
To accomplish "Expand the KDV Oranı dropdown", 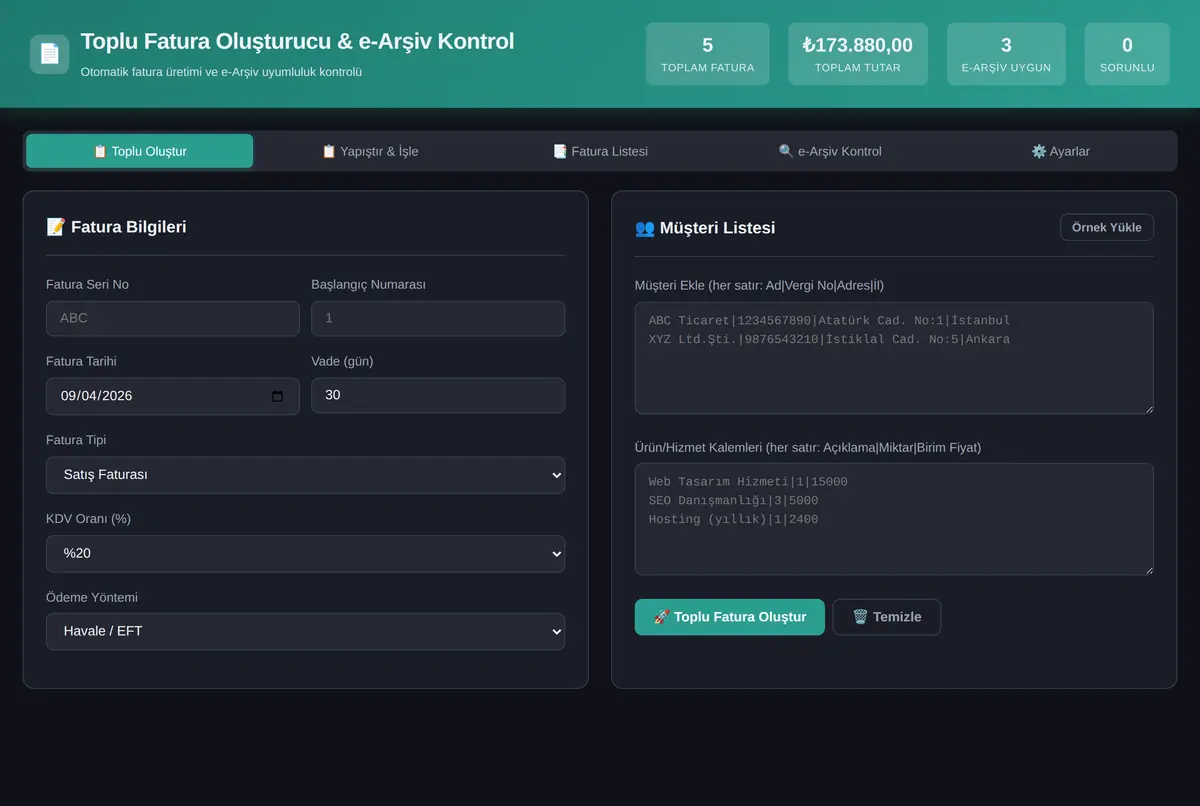I will (305, 553).
